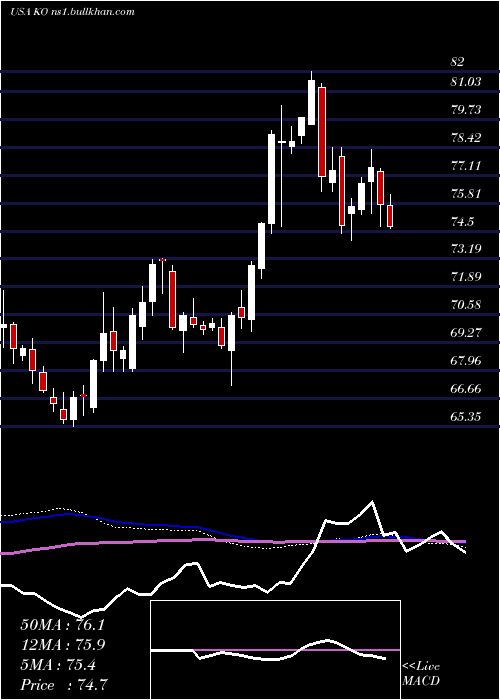Viewport: 500px width, 700px height.
Task: Click the 71.89 price axis label
Action: [467, 277]
